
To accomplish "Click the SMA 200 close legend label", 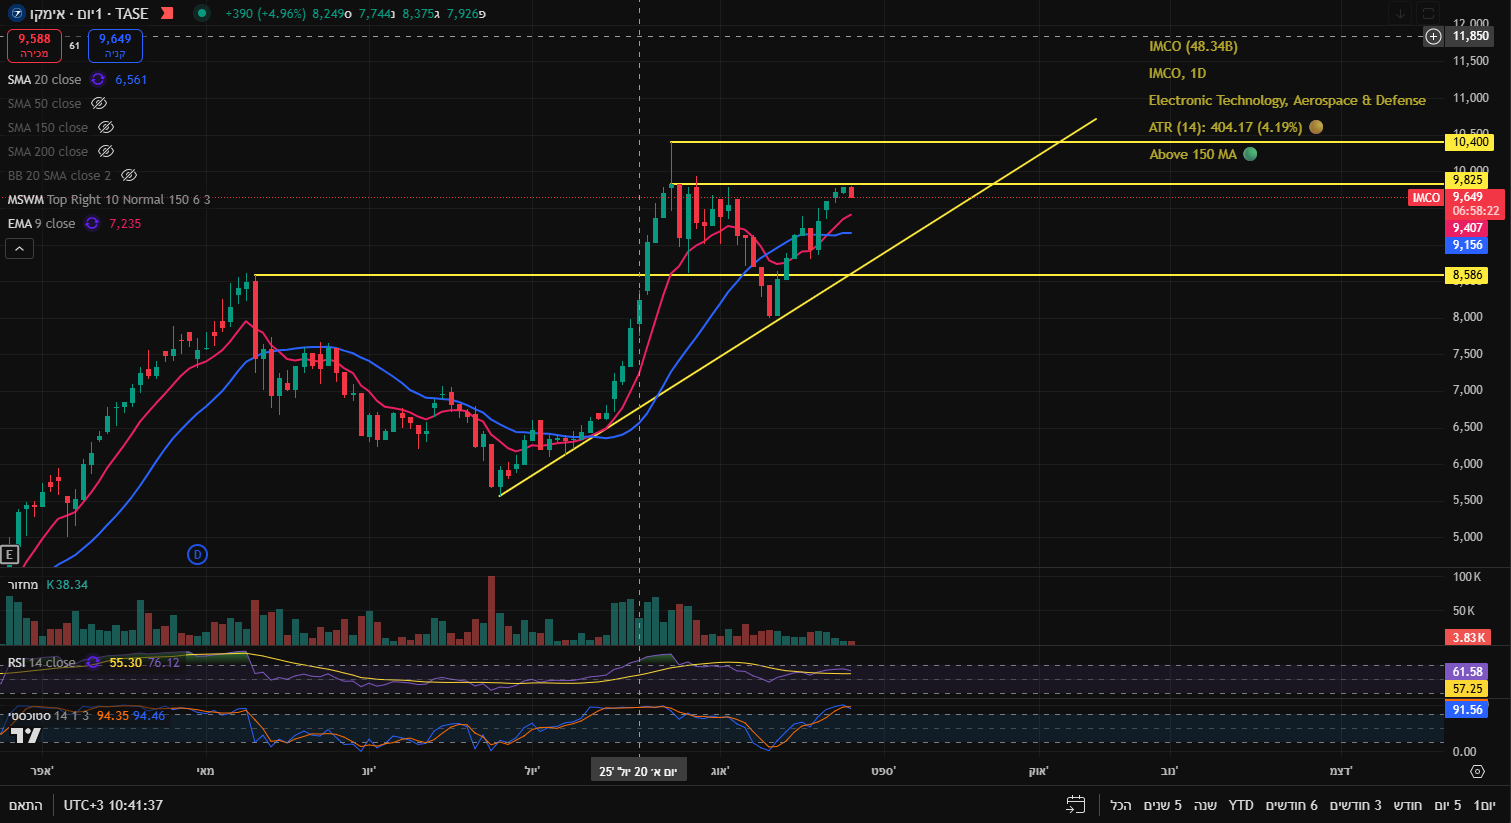I will click(x=48, y=152).
